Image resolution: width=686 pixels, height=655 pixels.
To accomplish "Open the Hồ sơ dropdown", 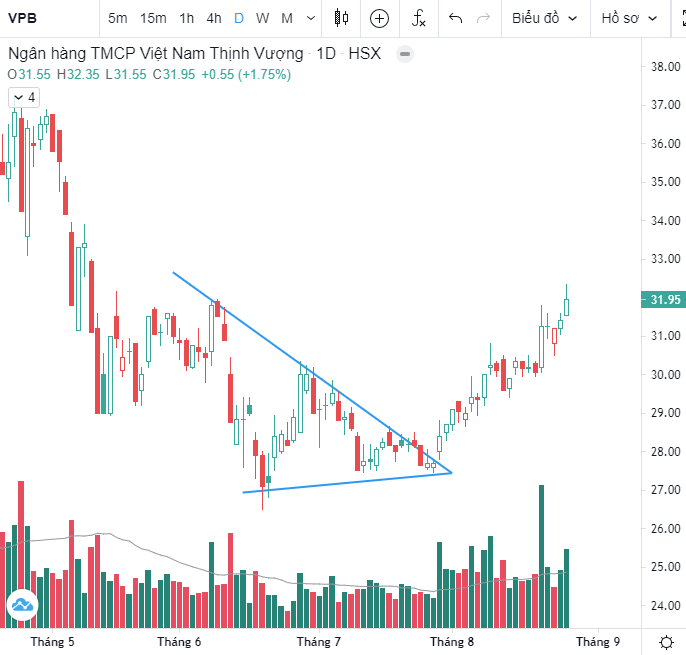I will (x=629, y=18).
